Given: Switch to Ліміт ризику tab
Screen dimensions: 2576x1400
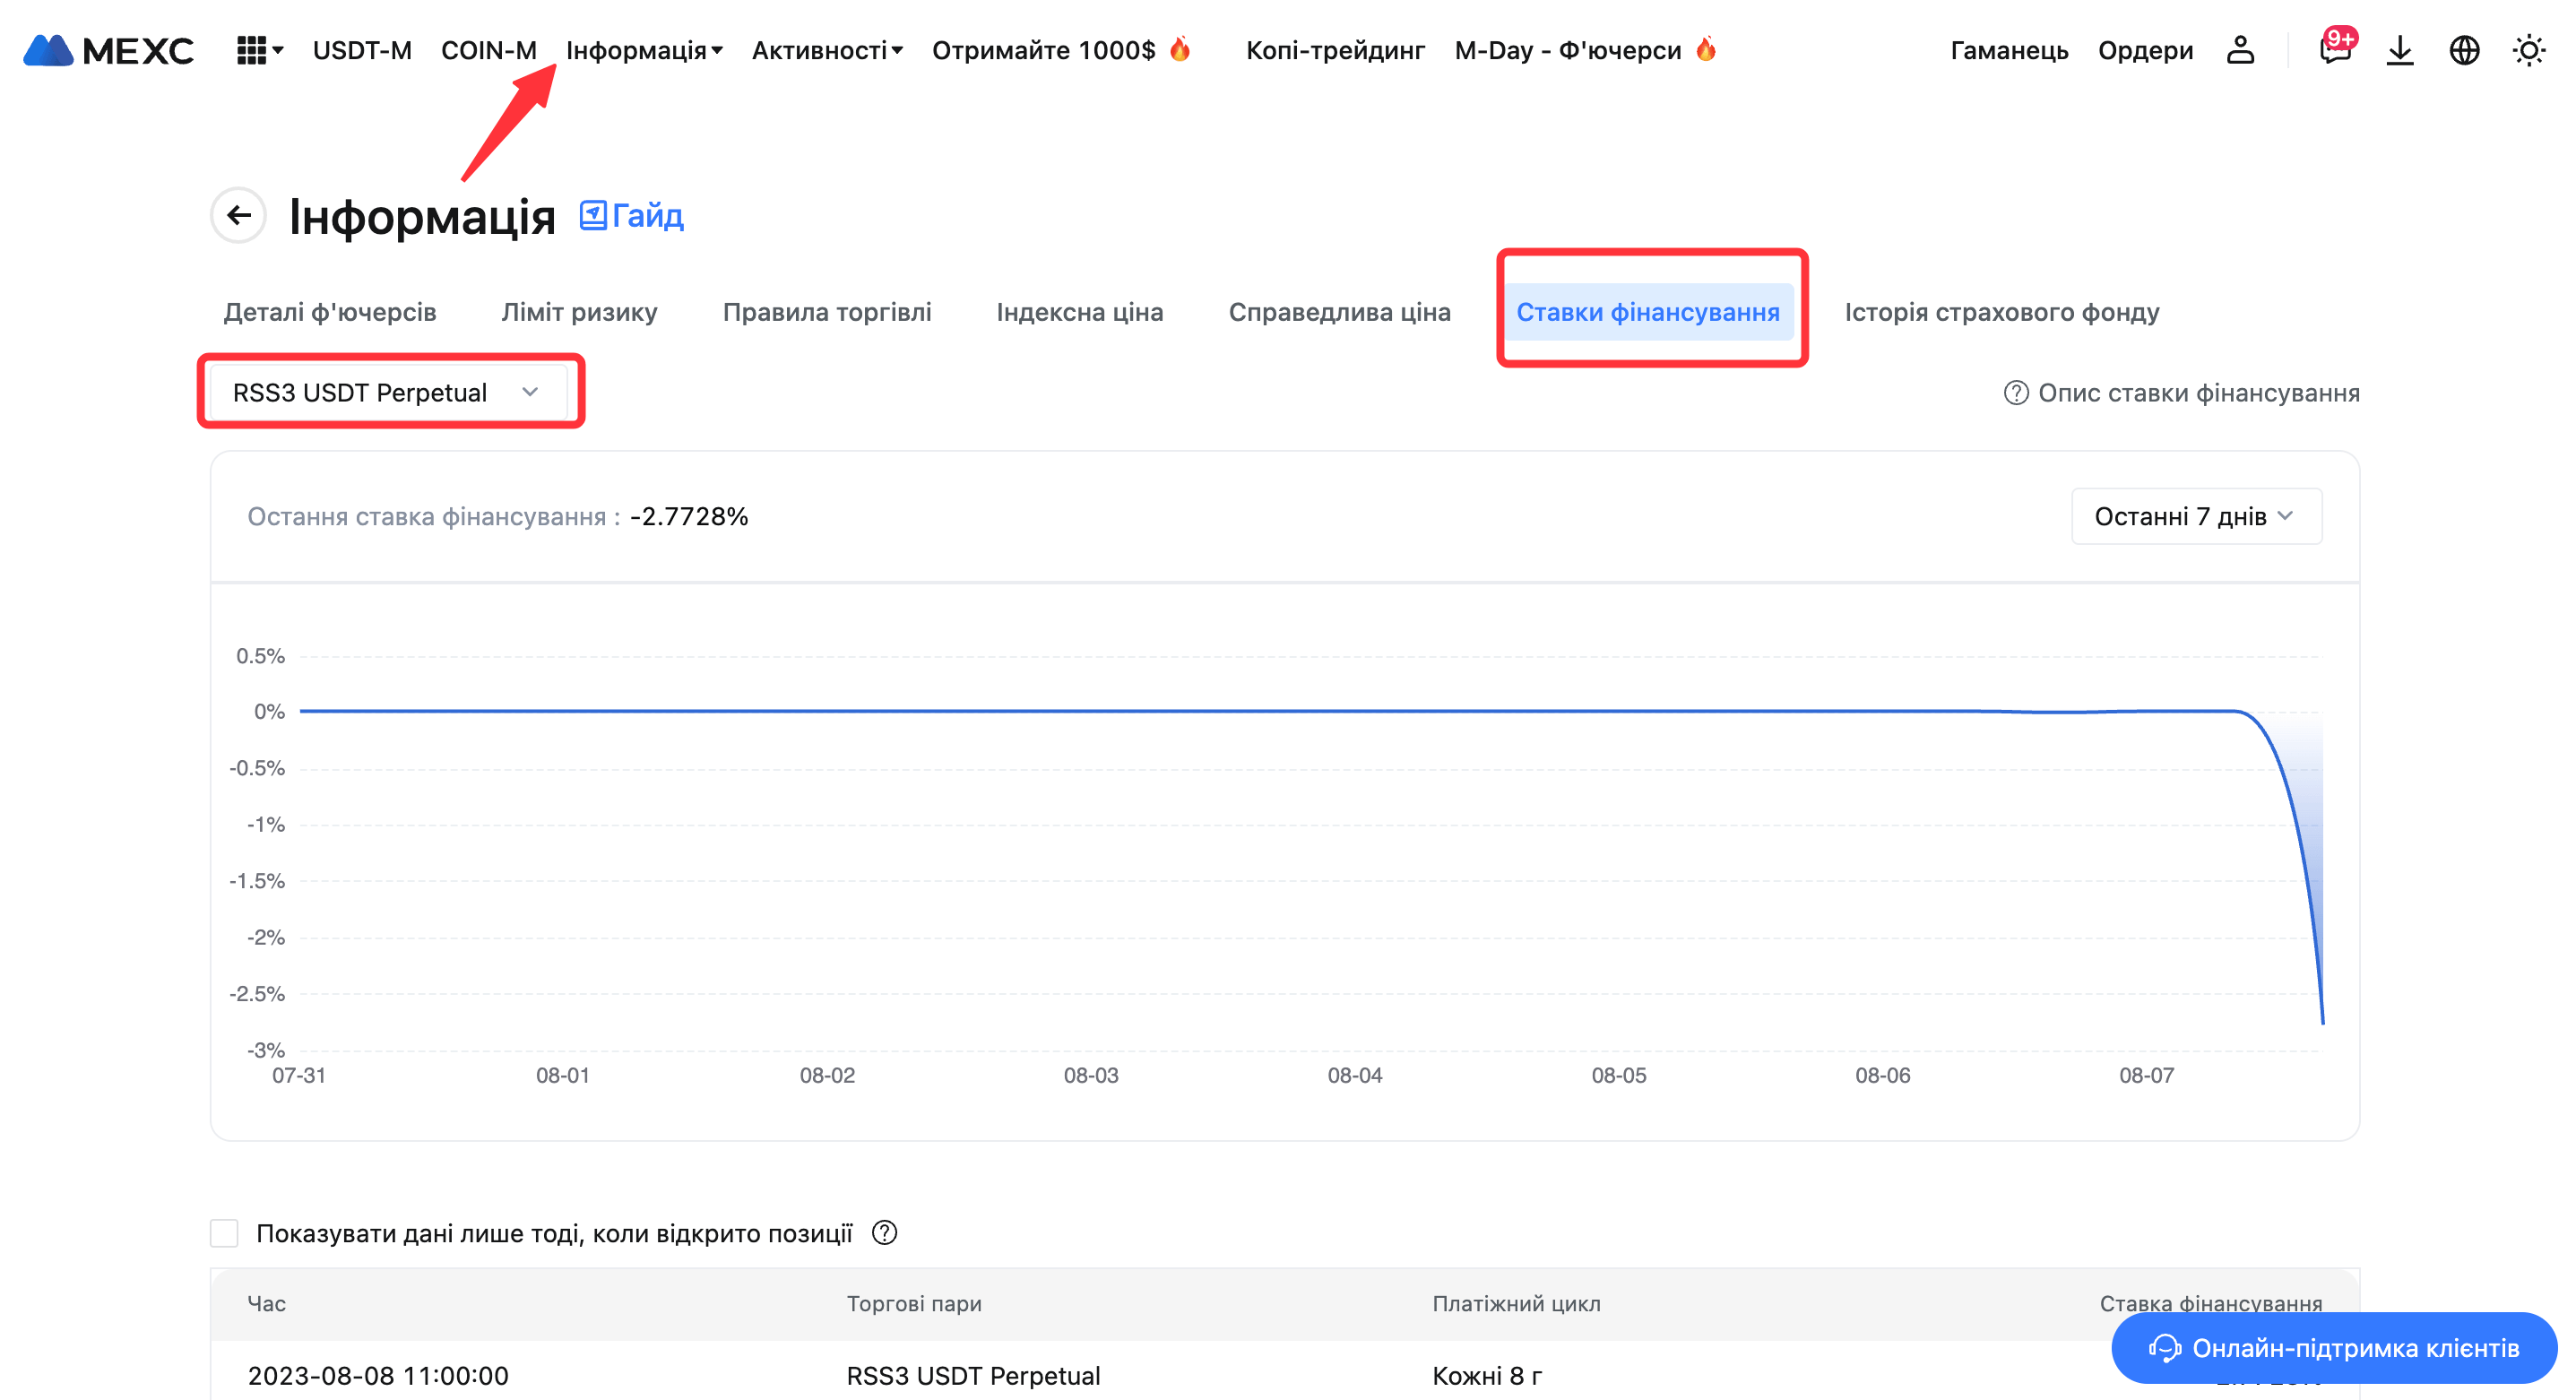Looking at the screenshot, I should 579,312.
